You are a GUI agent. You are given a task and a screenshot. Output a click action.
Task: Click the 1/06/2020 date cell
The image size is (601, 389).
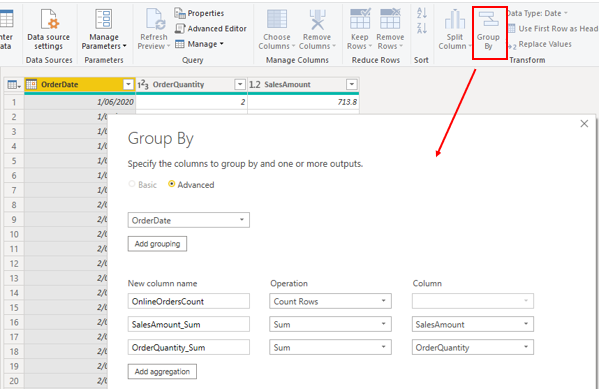tap(80, 102)
